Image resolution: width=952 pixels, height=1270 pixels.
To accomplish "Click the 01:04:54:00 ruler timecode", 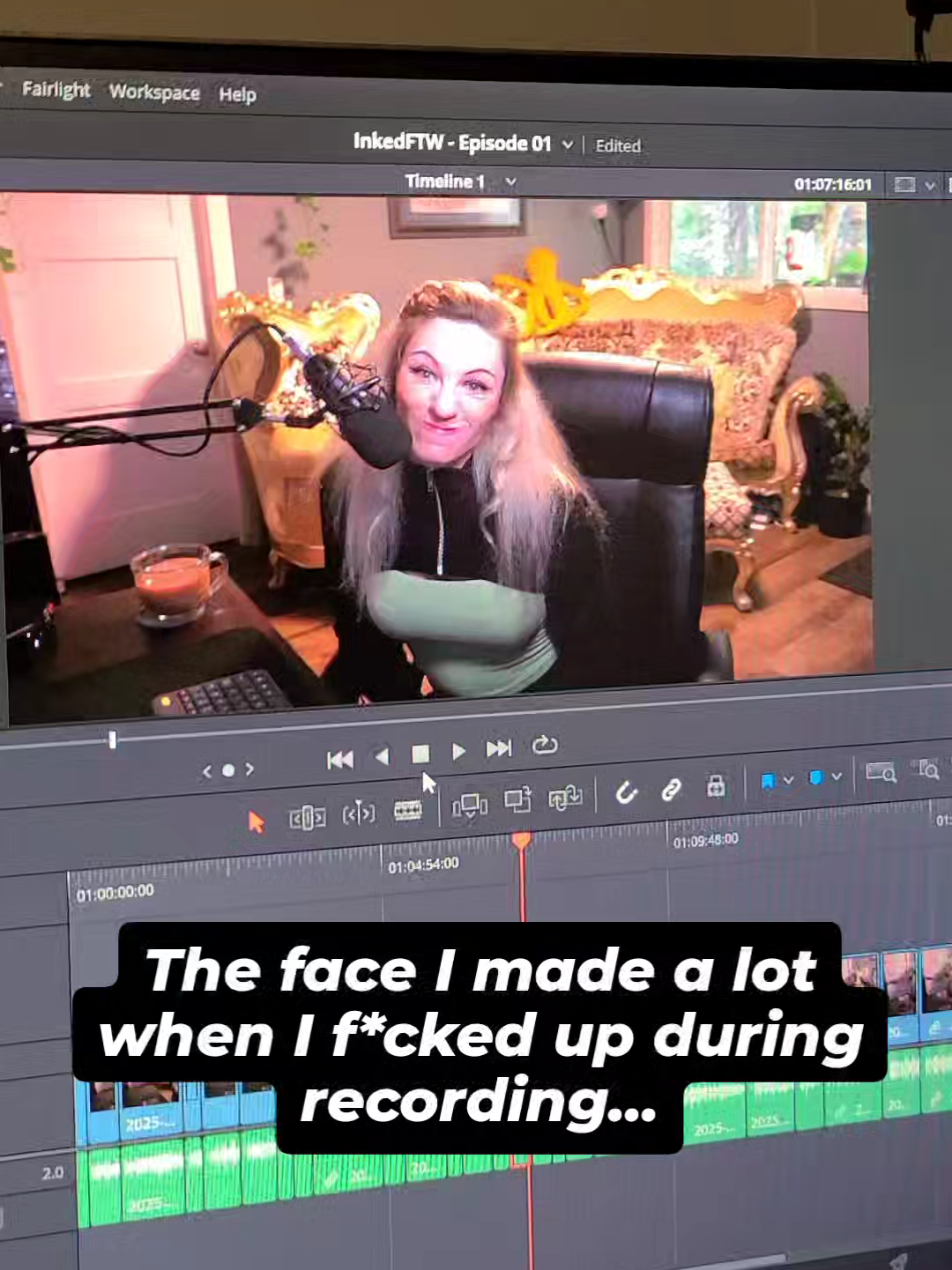I will pyautogui.click(x=423, y=864).
